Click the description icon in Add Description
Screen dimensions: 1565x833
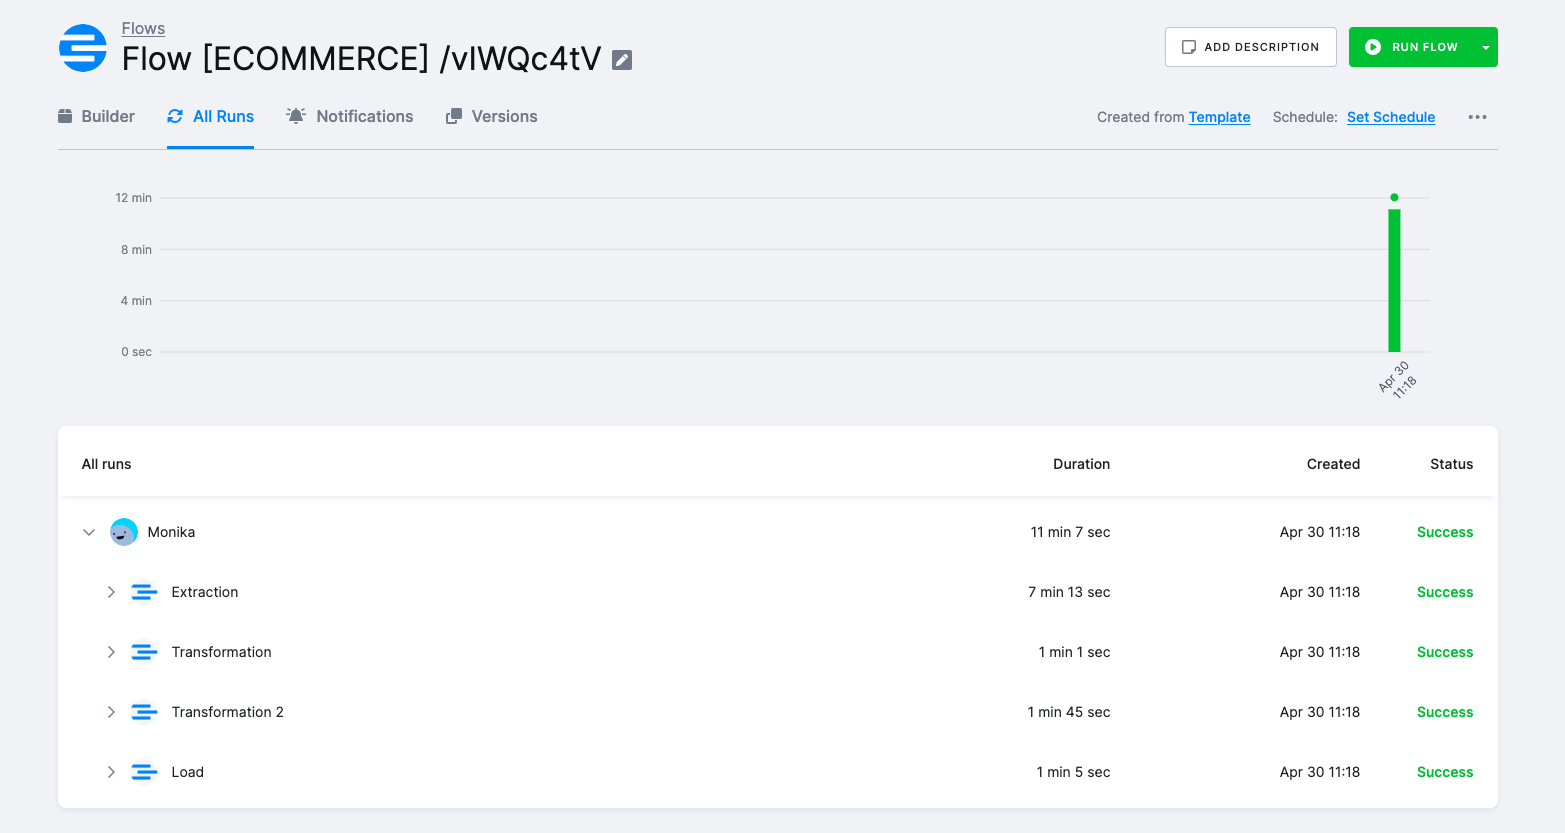click(1188, 45)
